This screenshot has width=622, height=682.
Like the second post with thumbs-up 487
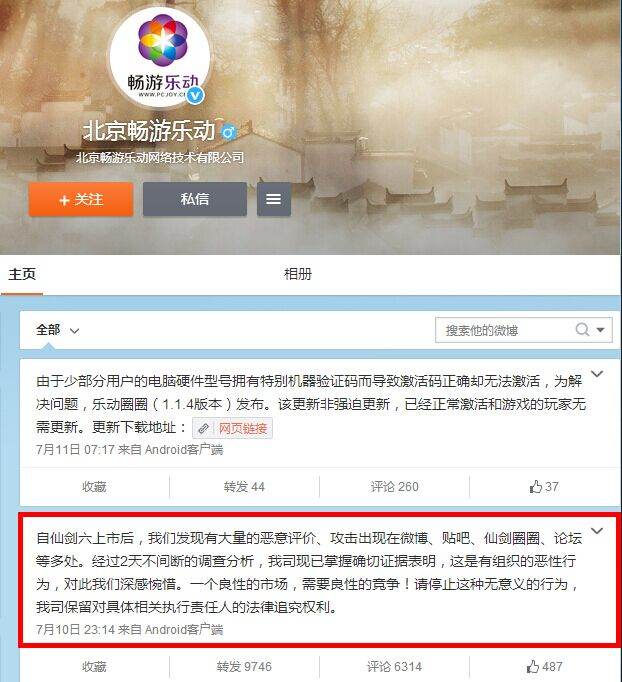pyautogui.click(x=544, y=666)
